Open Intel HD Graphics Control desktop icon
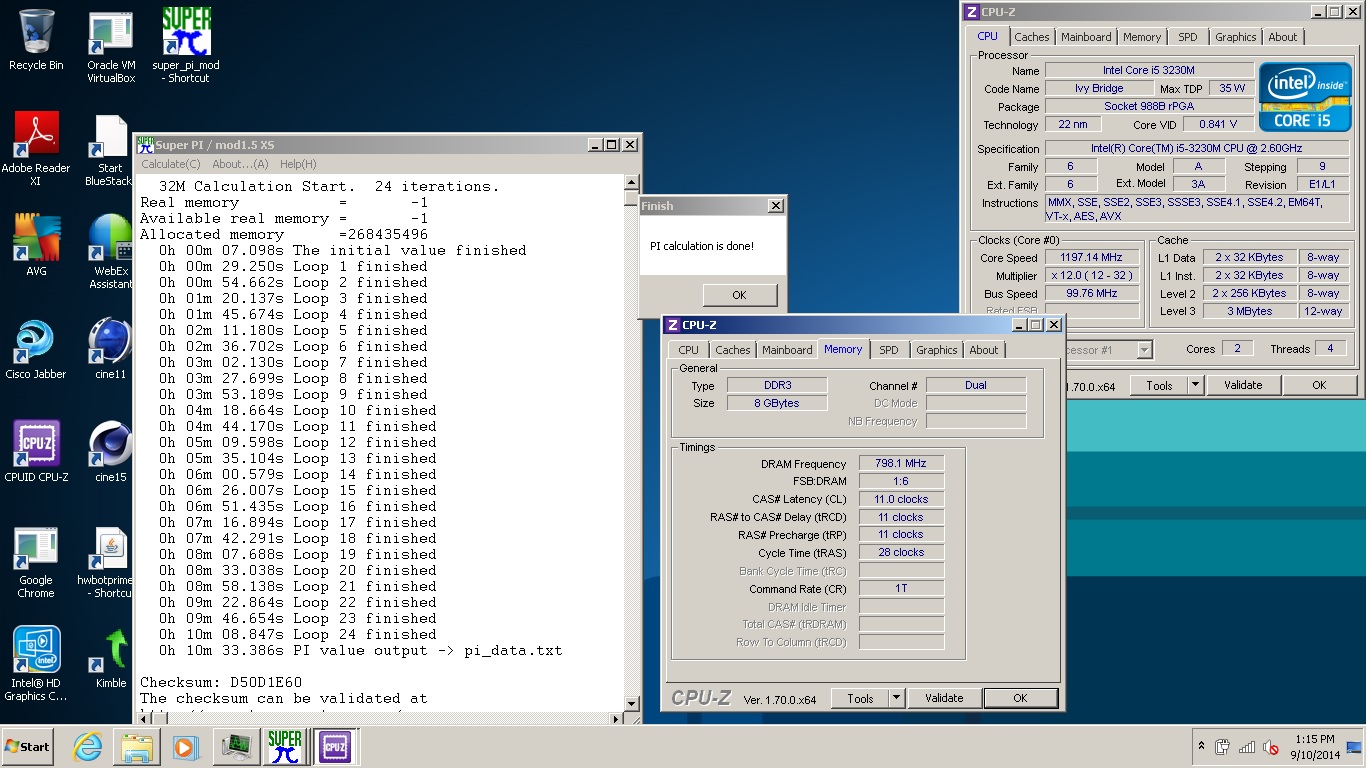 coord(36,664)
